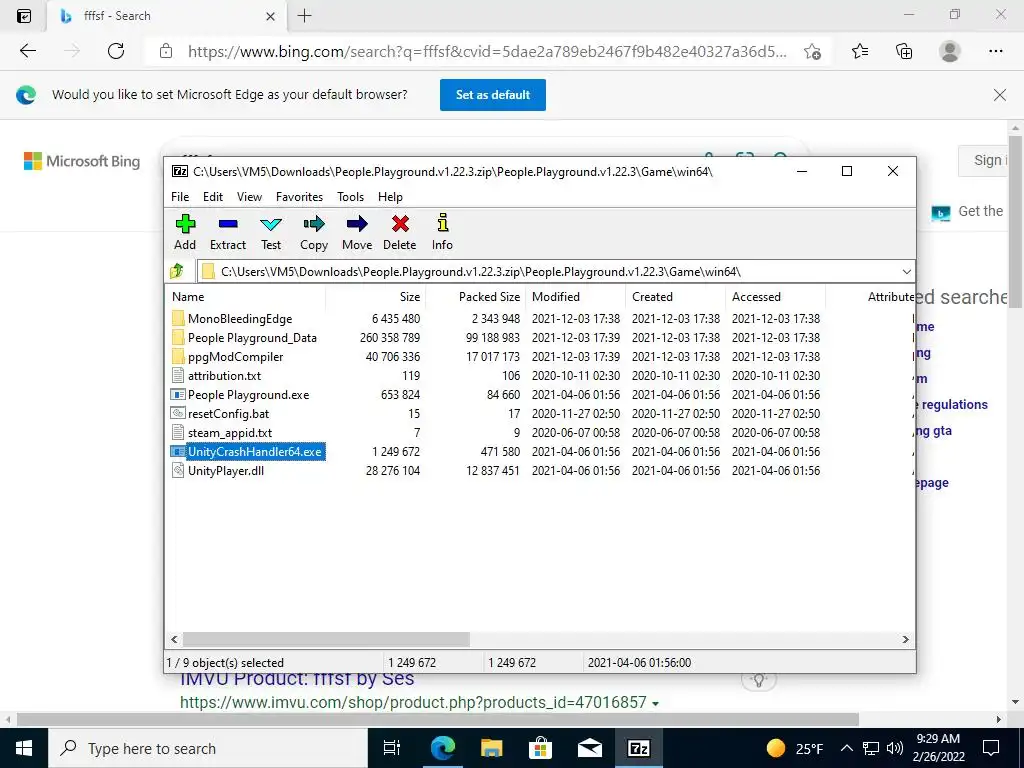1024x768 pixels.
Task: Open Edge Collections icon
Action: [x=904, y=51]
